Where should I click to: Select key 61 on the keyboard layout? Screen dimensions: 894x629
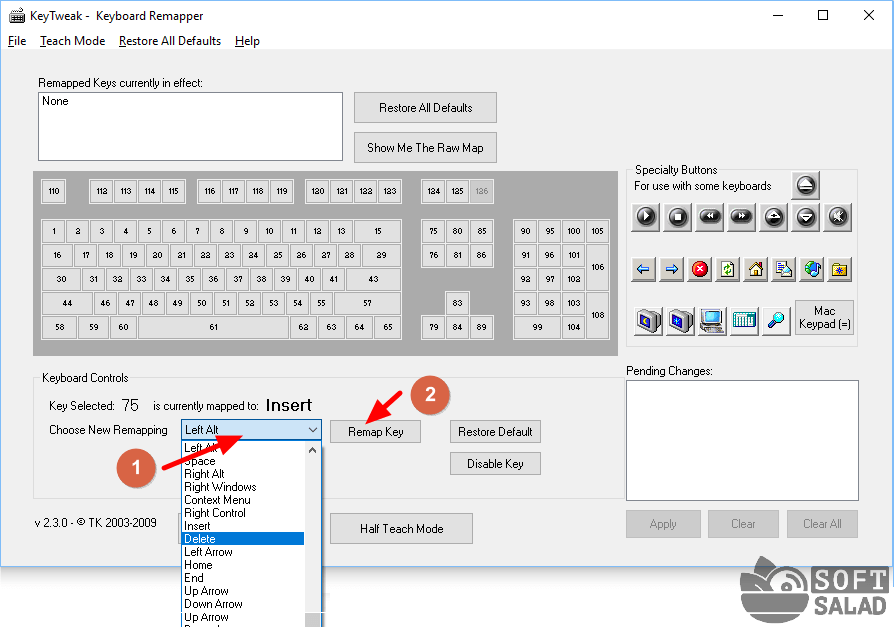pyautogui.click(x=213, y=327)
